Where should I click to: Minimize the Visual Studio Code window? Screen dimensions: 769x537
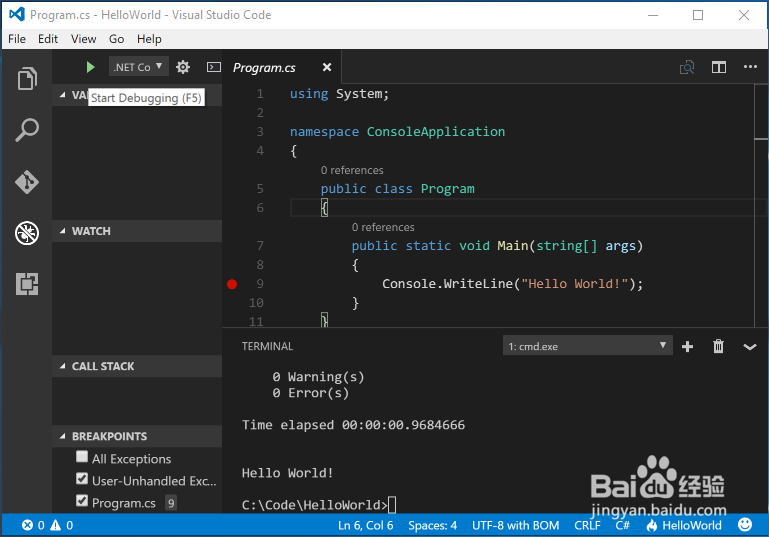[653, 15]
